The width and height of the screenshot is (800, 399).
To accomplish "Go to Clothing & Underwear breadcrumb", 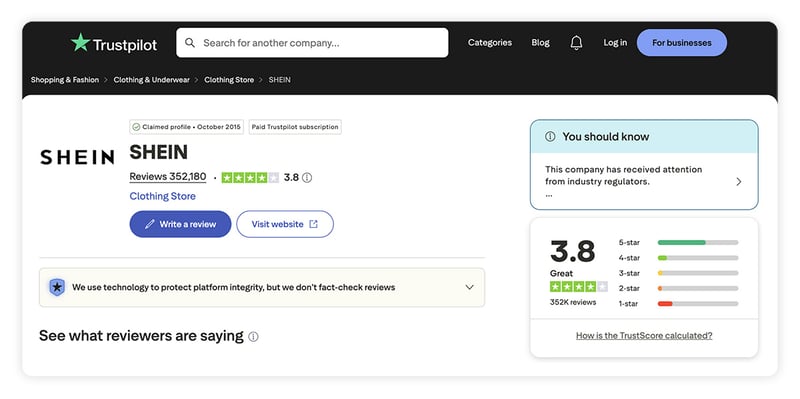I will [x=152, y=80].
